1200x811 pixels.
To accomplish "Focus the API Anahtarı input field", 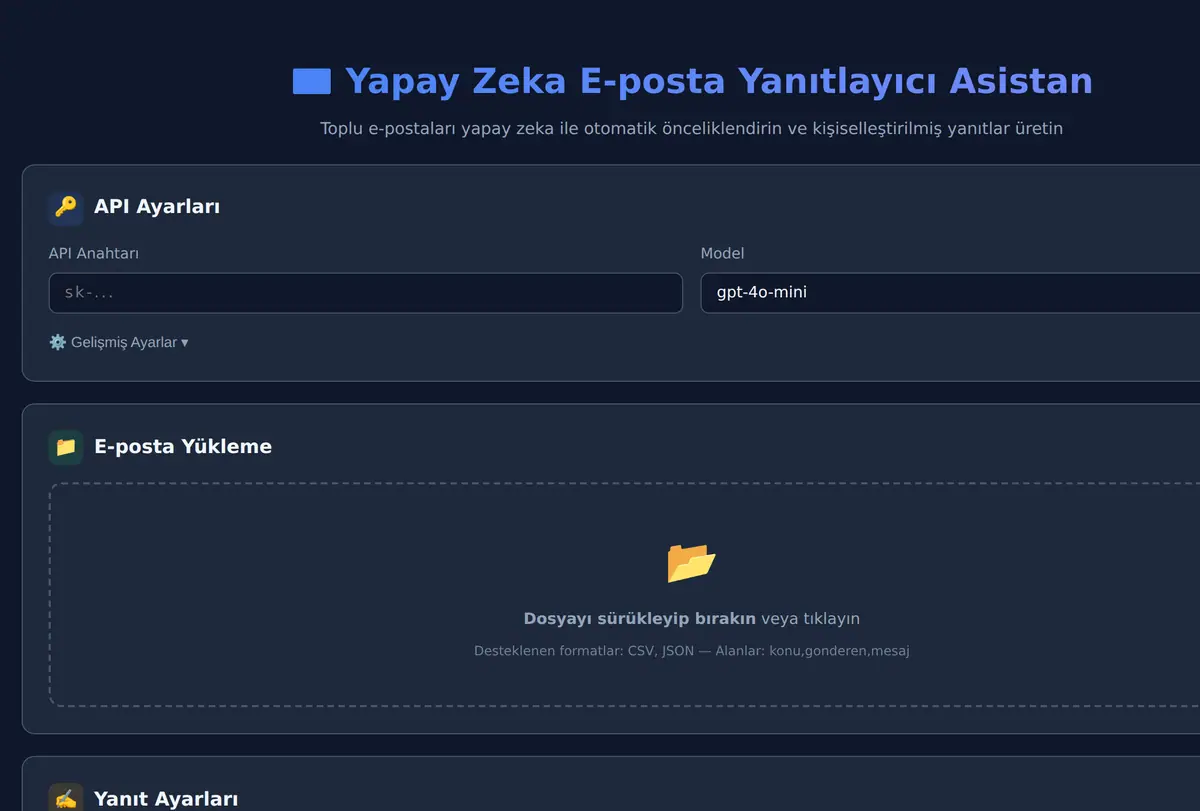I will click(x=366, y=293).
